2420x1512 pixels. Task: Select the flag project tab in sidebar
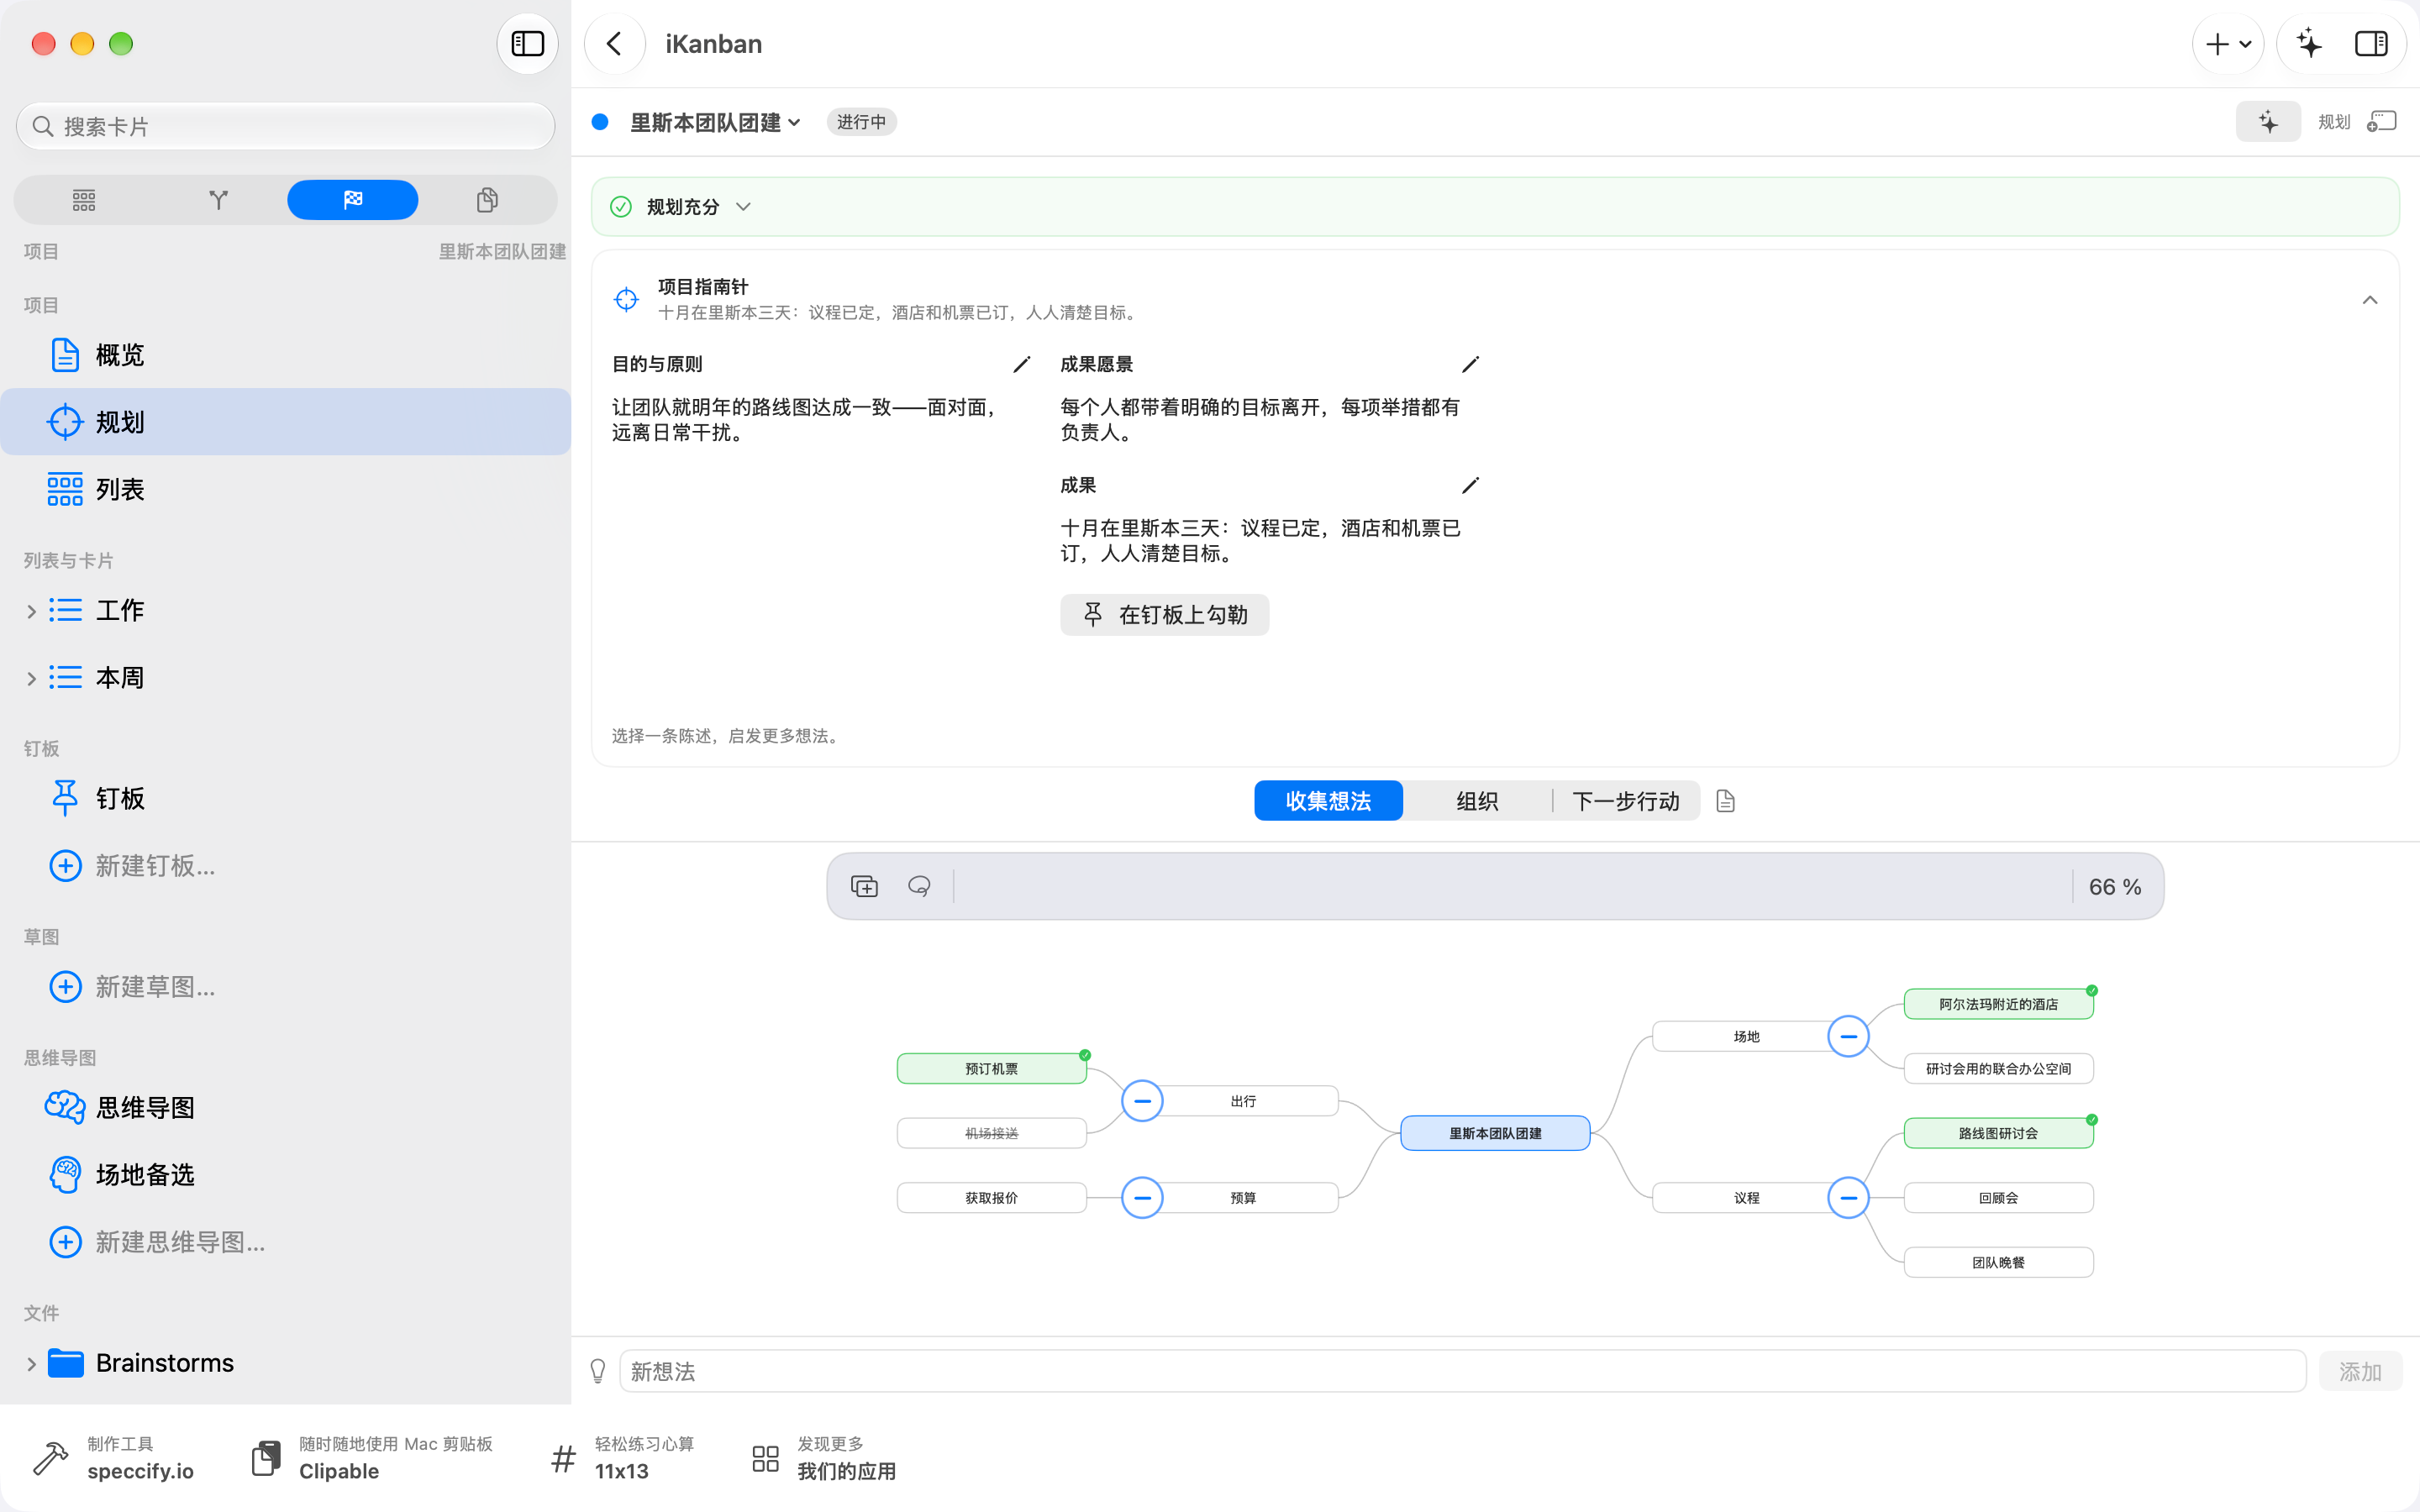coord(352,200)
